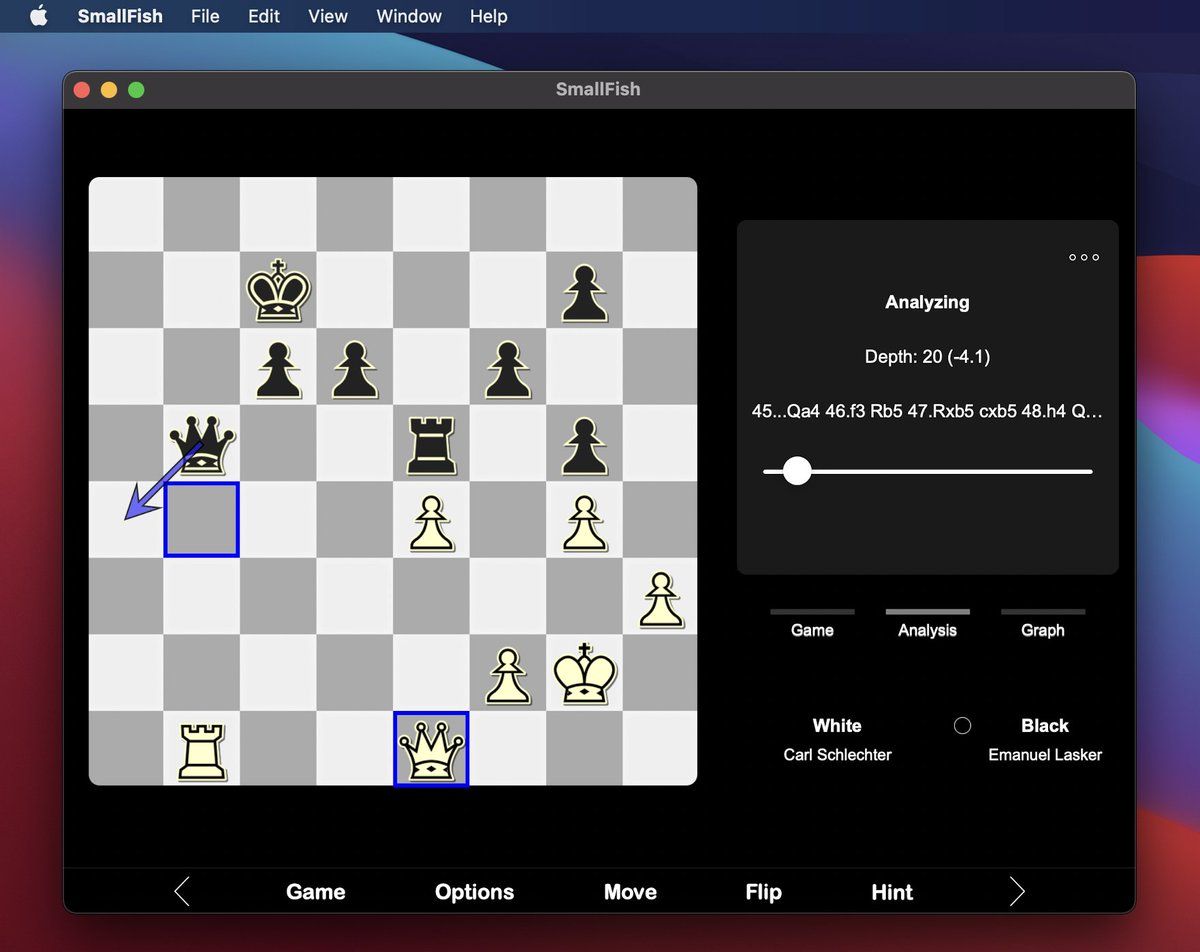This screenshot has height=952, width=1200.
Task: Click the right arrow to step forward
Action: coord(1017,891)
